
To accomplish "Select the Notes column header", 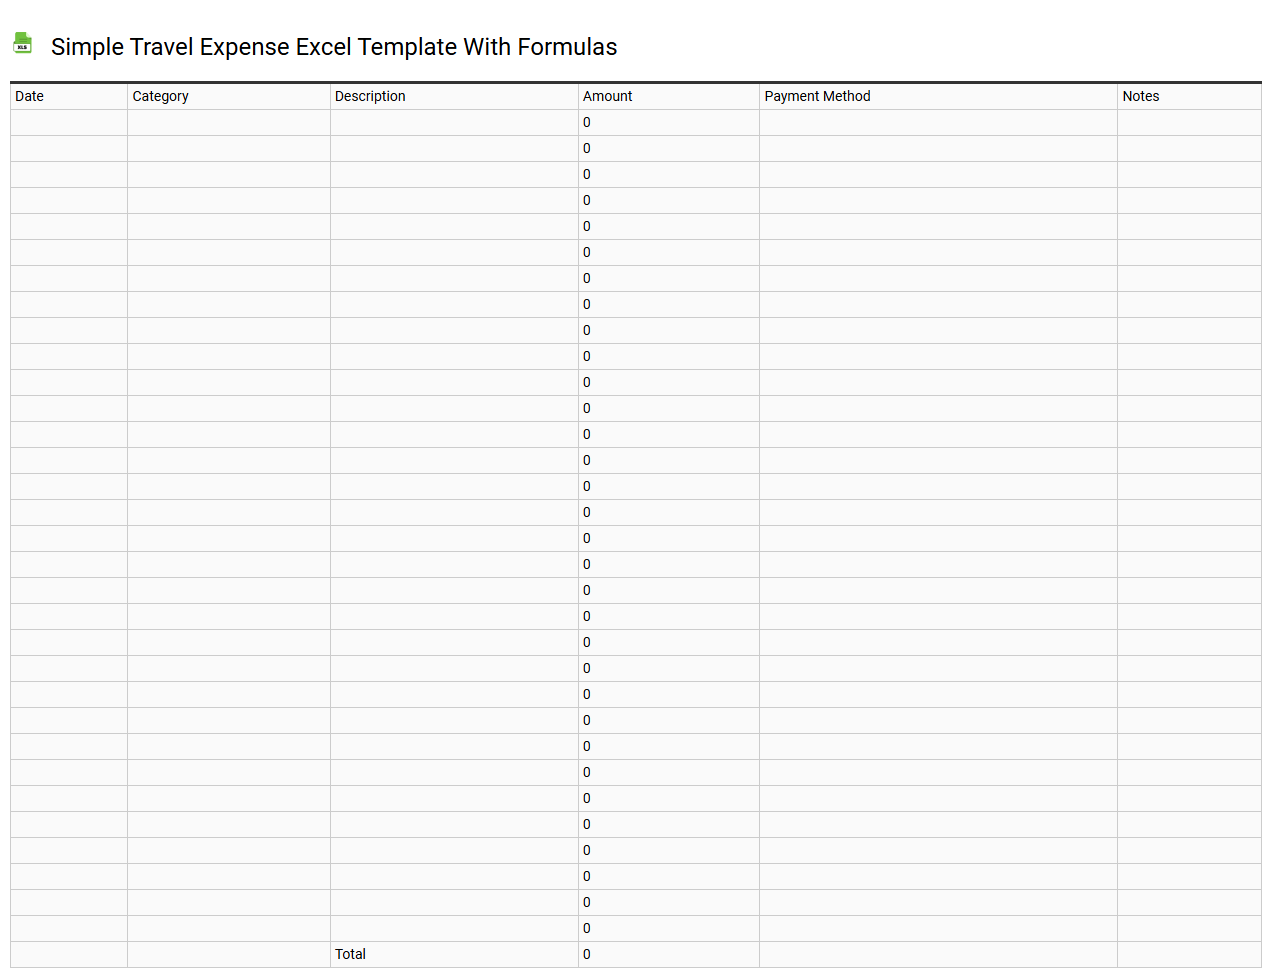I will (1141, 96).
